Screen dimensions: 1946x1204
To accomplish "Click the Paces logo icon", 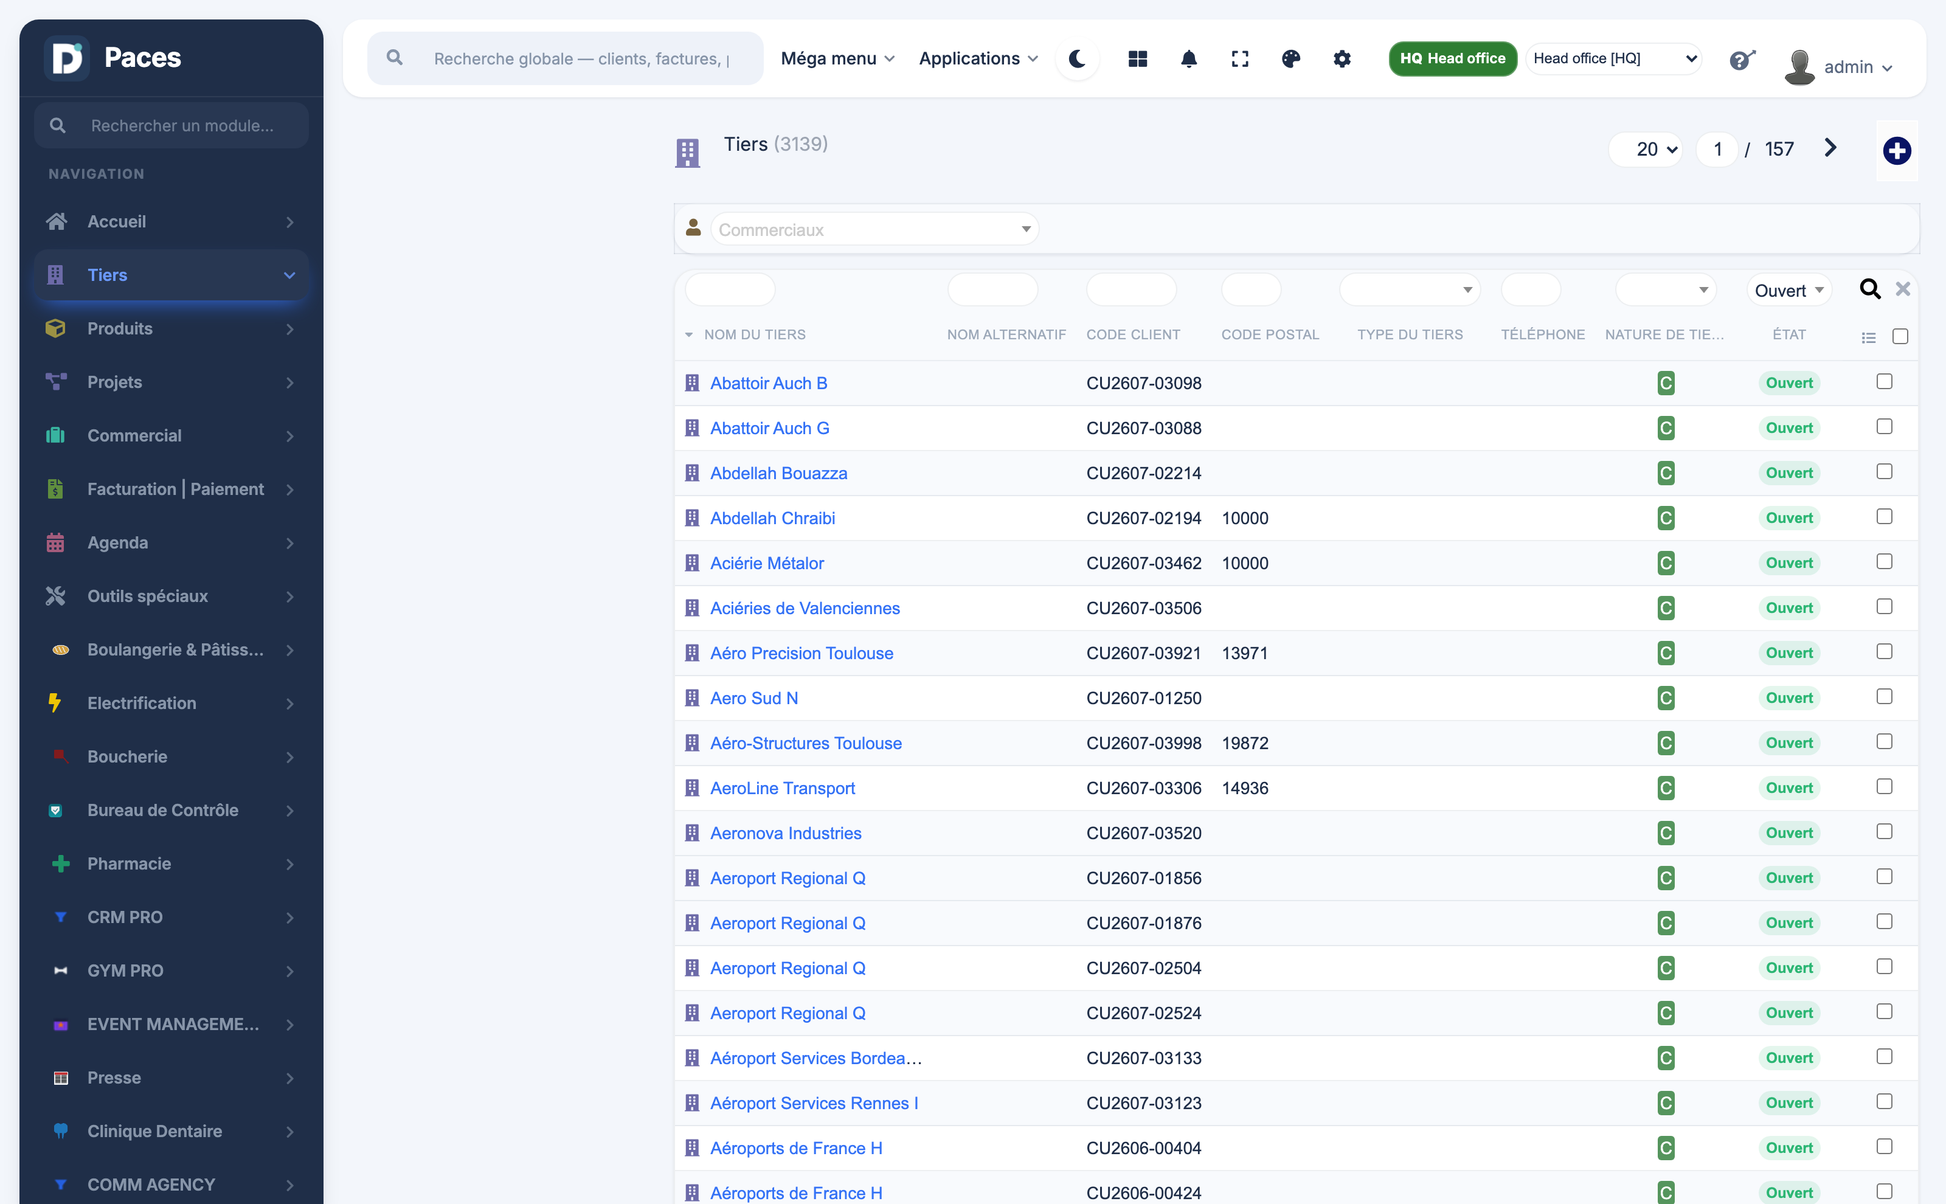I will coord(67,57).
